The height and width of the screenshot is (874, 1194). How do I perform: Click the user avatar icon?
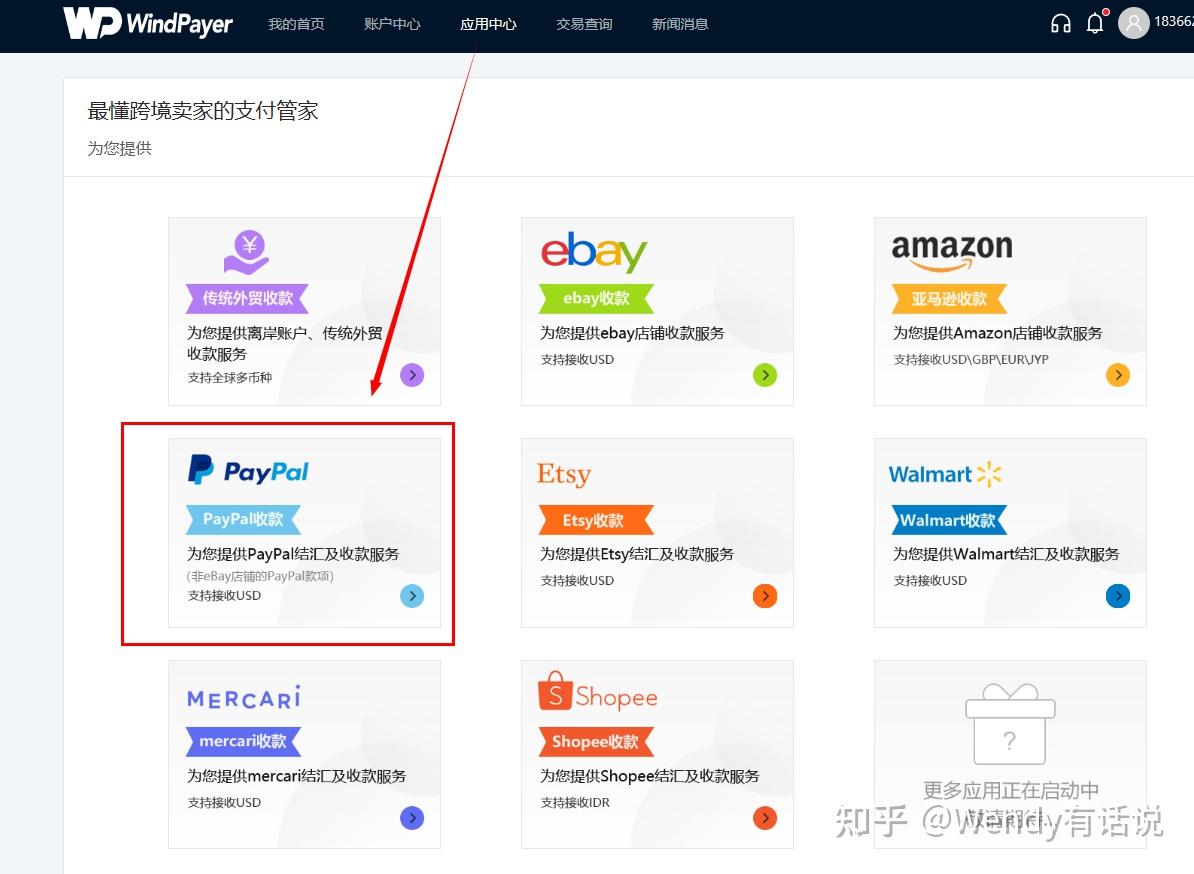(1133, 23)
